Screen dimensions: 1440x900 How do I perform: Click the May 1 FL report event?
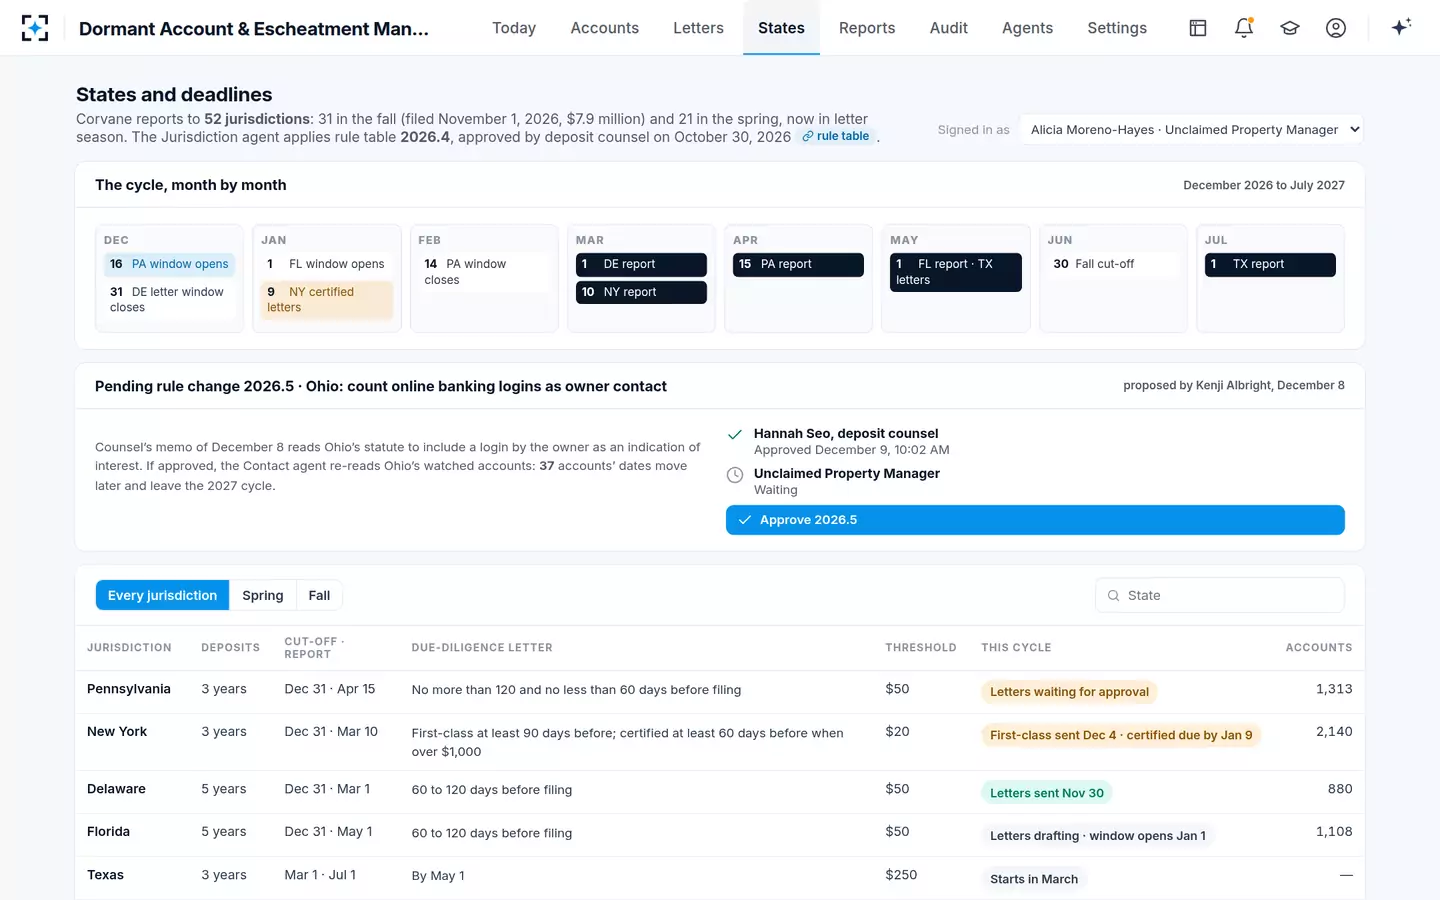point(956,272)
